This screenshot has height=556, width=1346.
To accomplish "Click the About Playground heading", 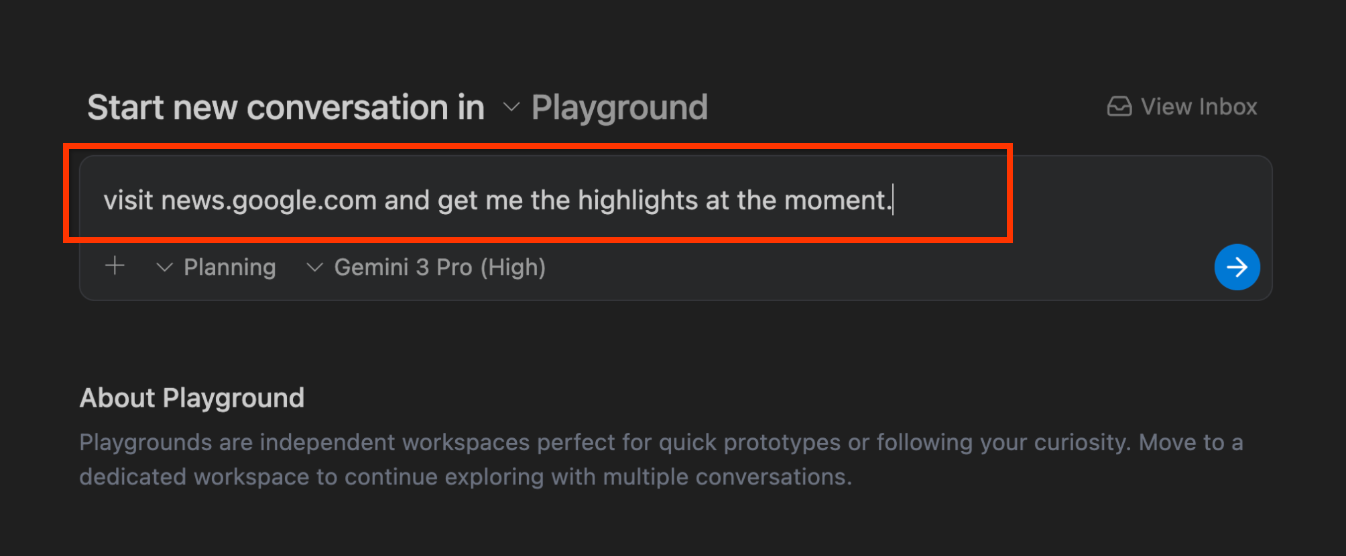I will tap(192, 398).
